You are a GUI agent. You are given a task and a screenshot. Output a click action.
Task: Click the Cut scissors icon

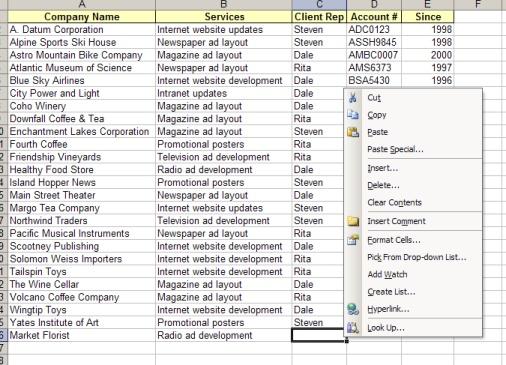[x=353, y=98]
